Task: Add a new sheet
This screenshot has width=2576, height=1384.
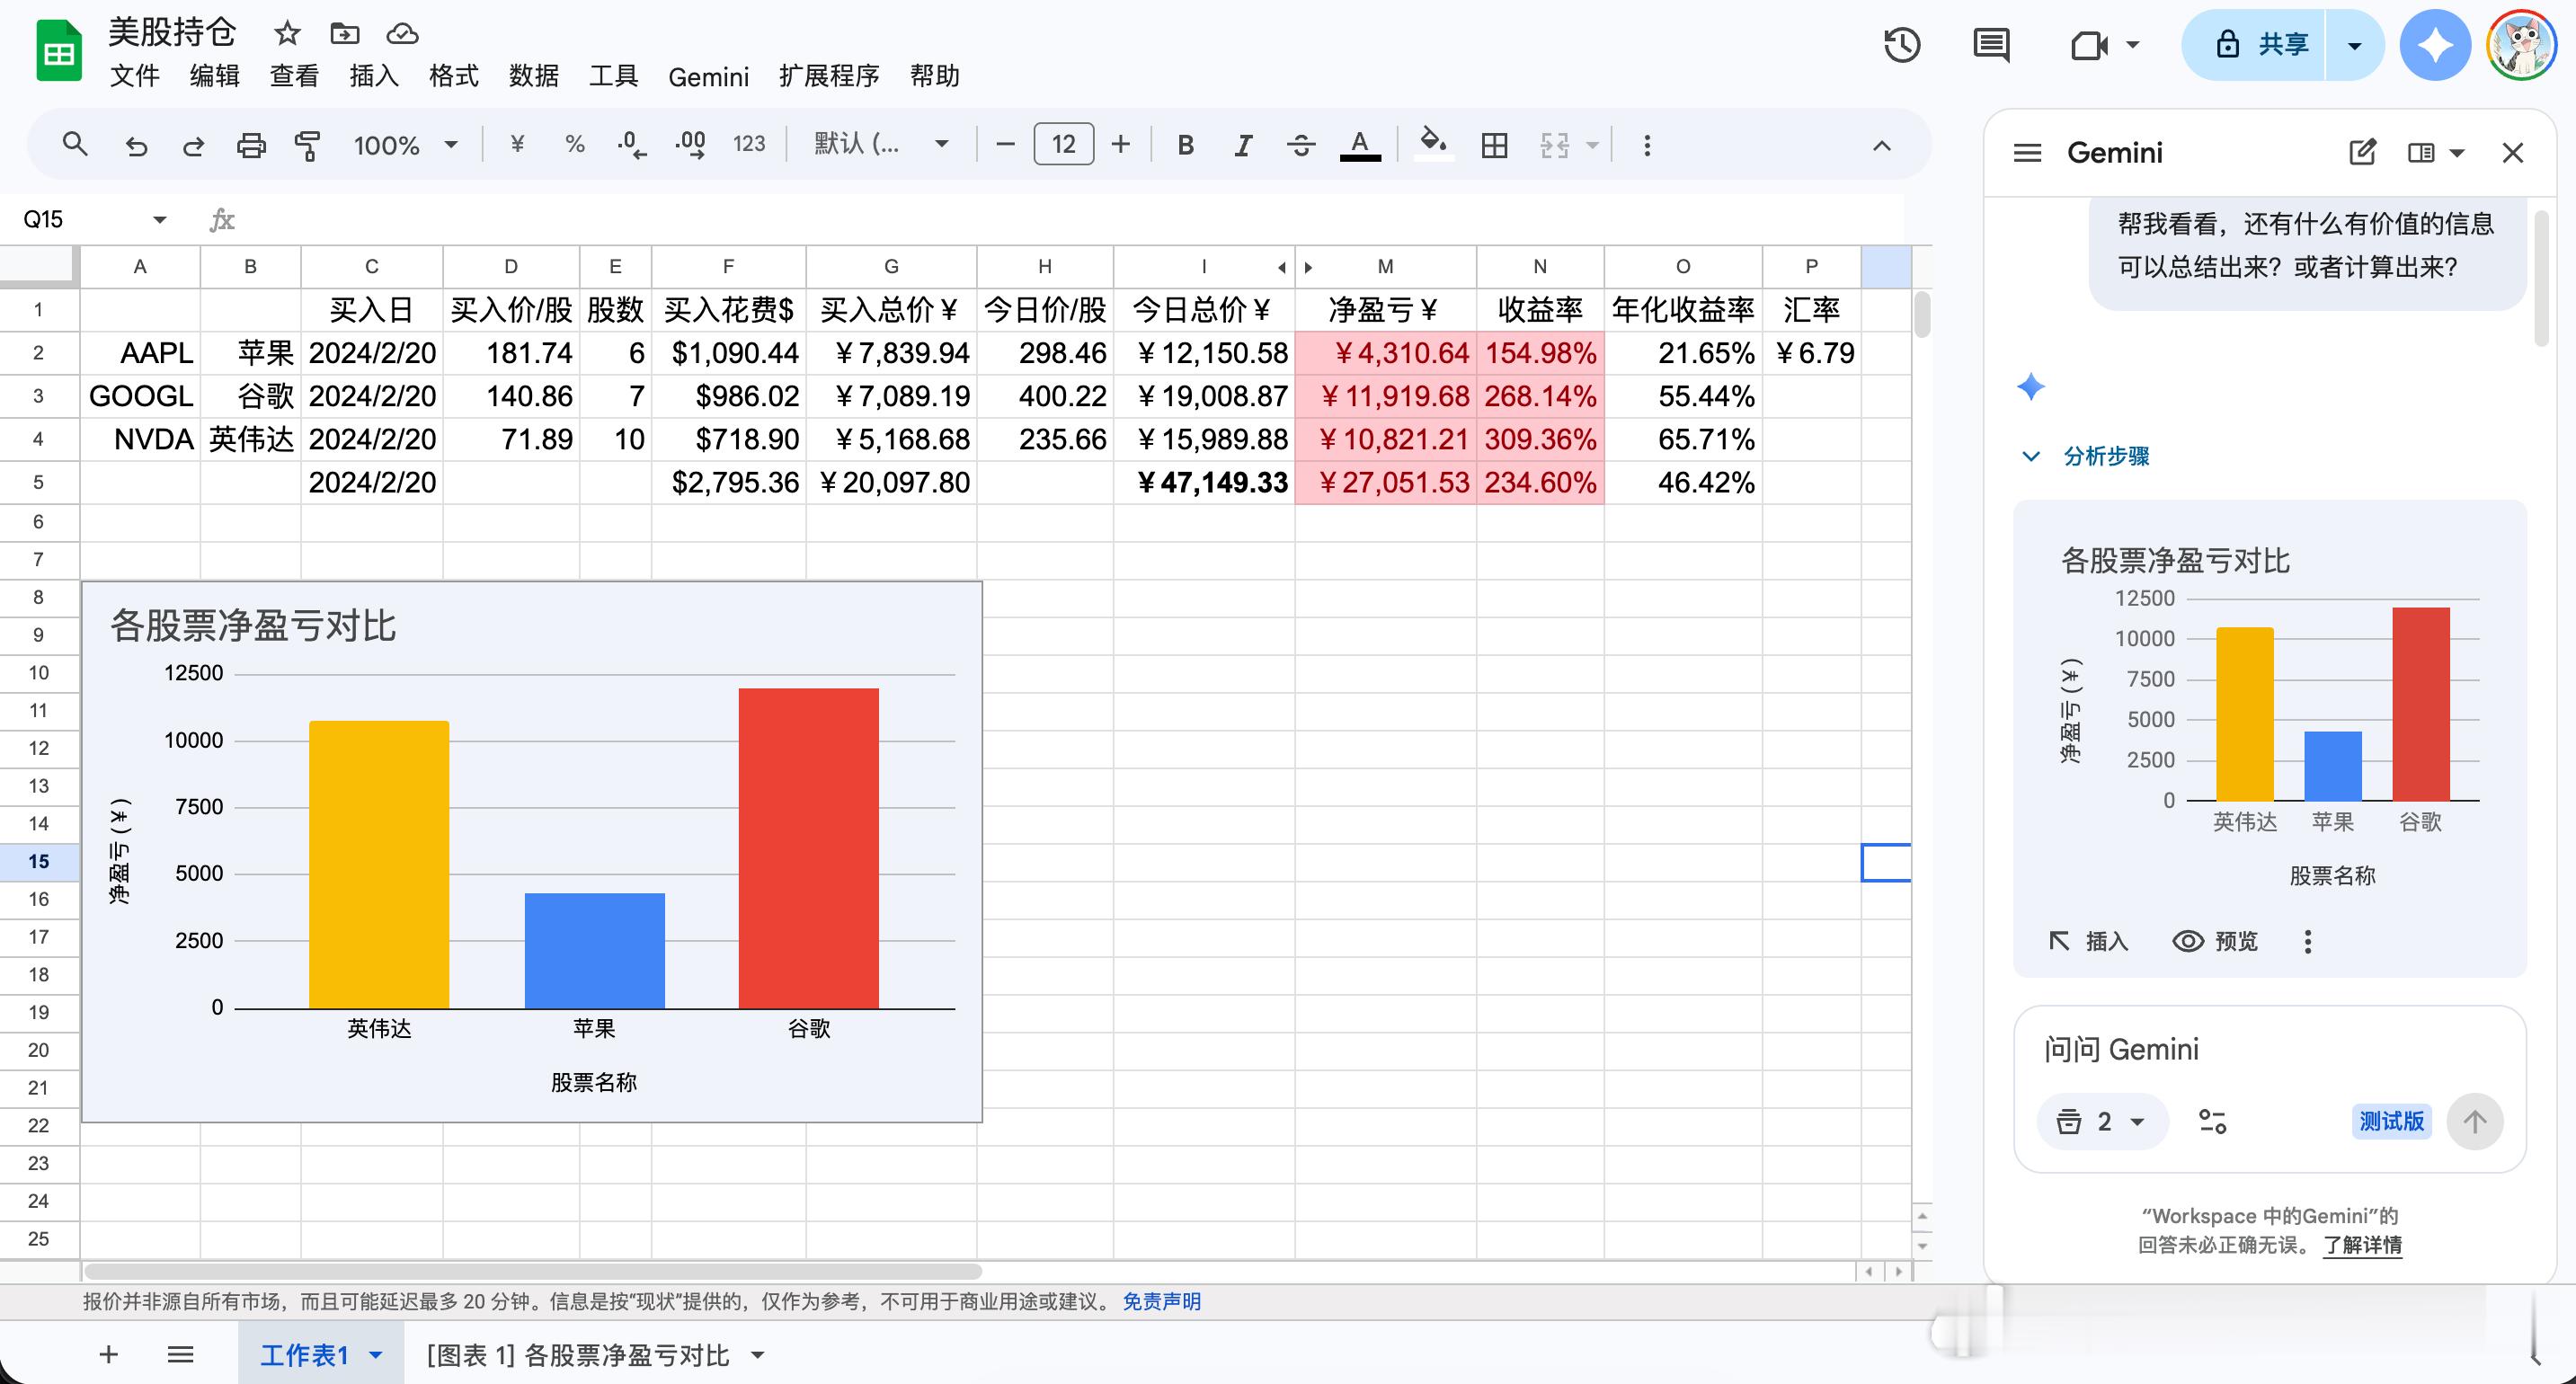Action: (x=109, y=1354)
